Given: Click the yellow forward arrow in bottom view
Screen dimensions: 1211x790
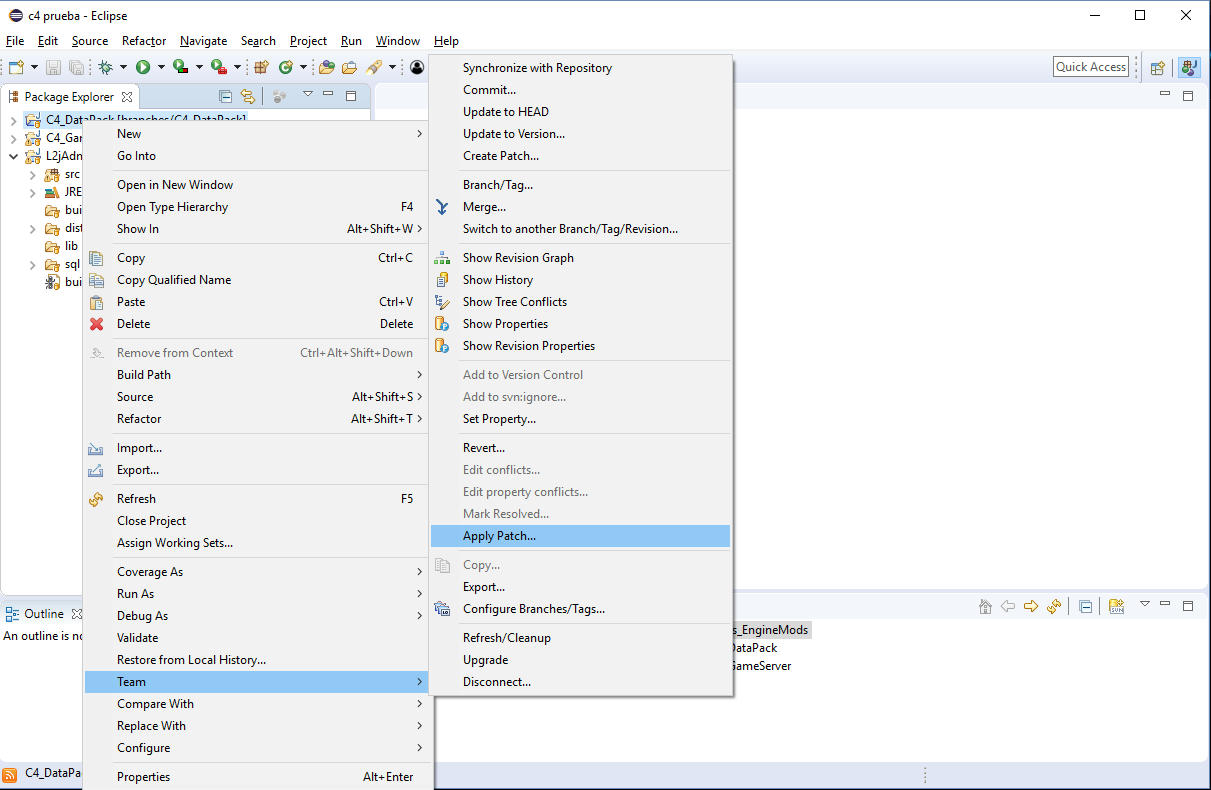Looking at the screenshot, I should click(x=1031, y=606).
